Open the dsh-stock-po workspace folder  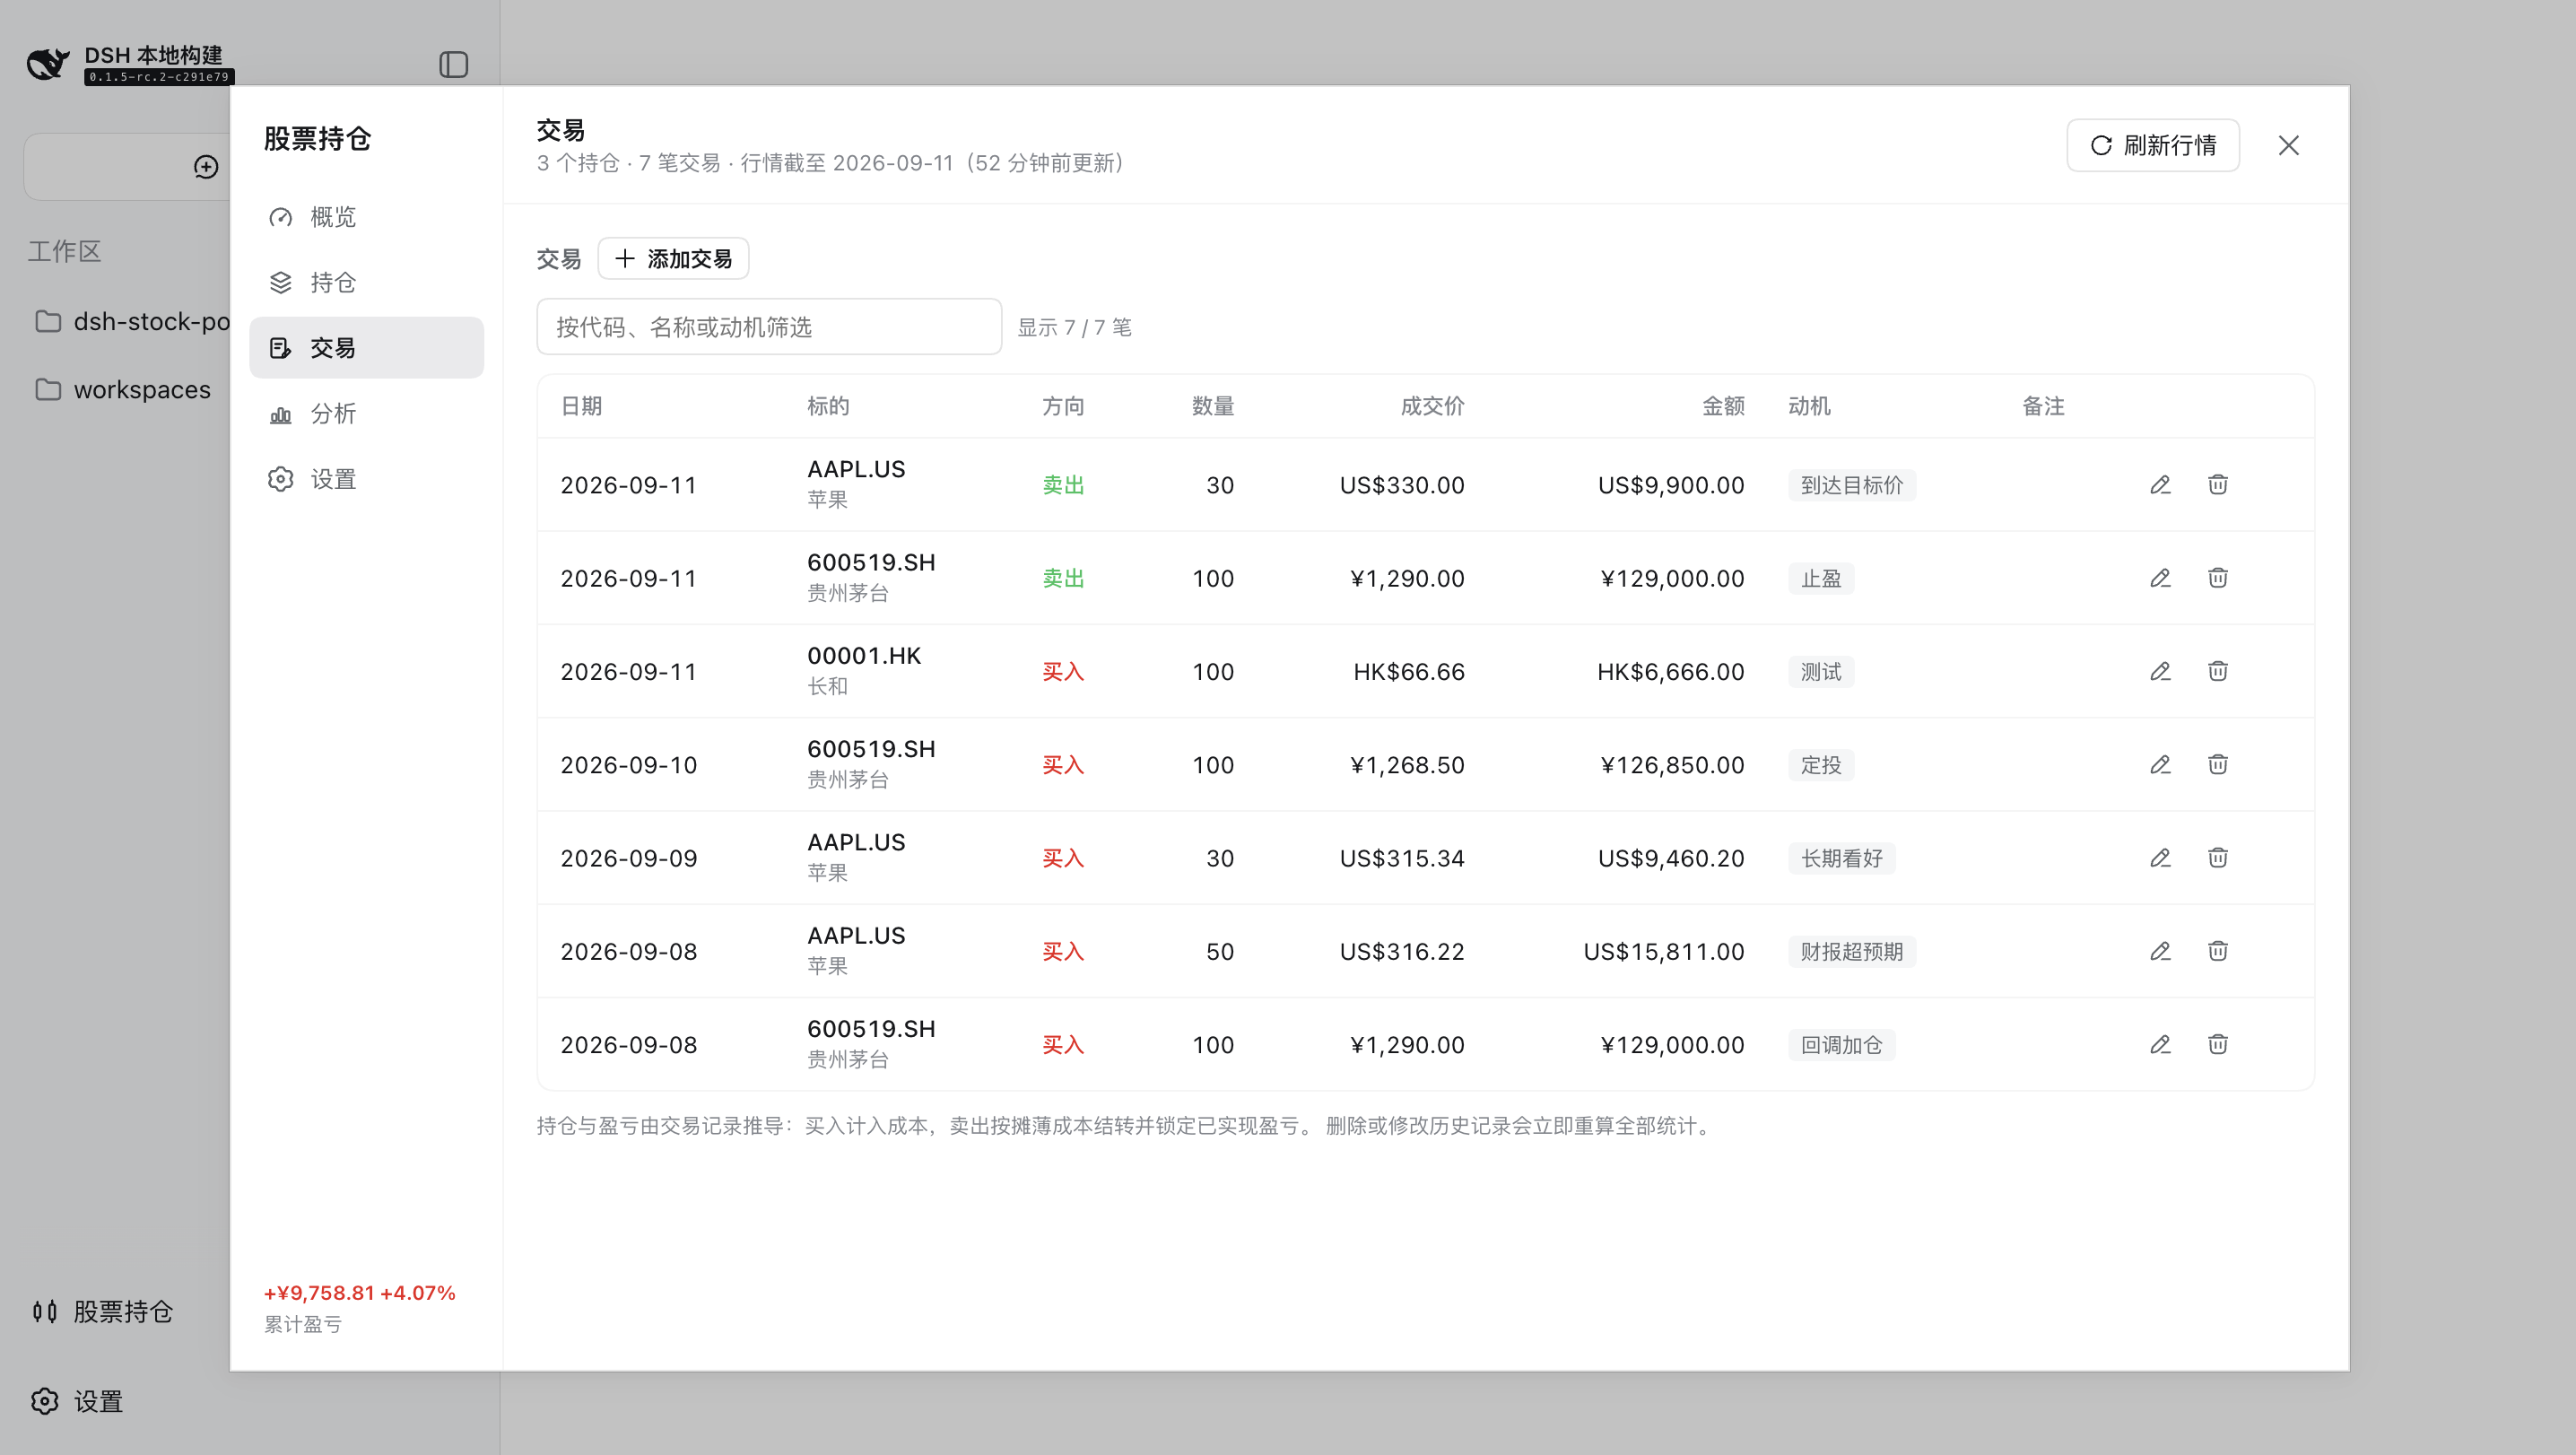pos(132,322)
